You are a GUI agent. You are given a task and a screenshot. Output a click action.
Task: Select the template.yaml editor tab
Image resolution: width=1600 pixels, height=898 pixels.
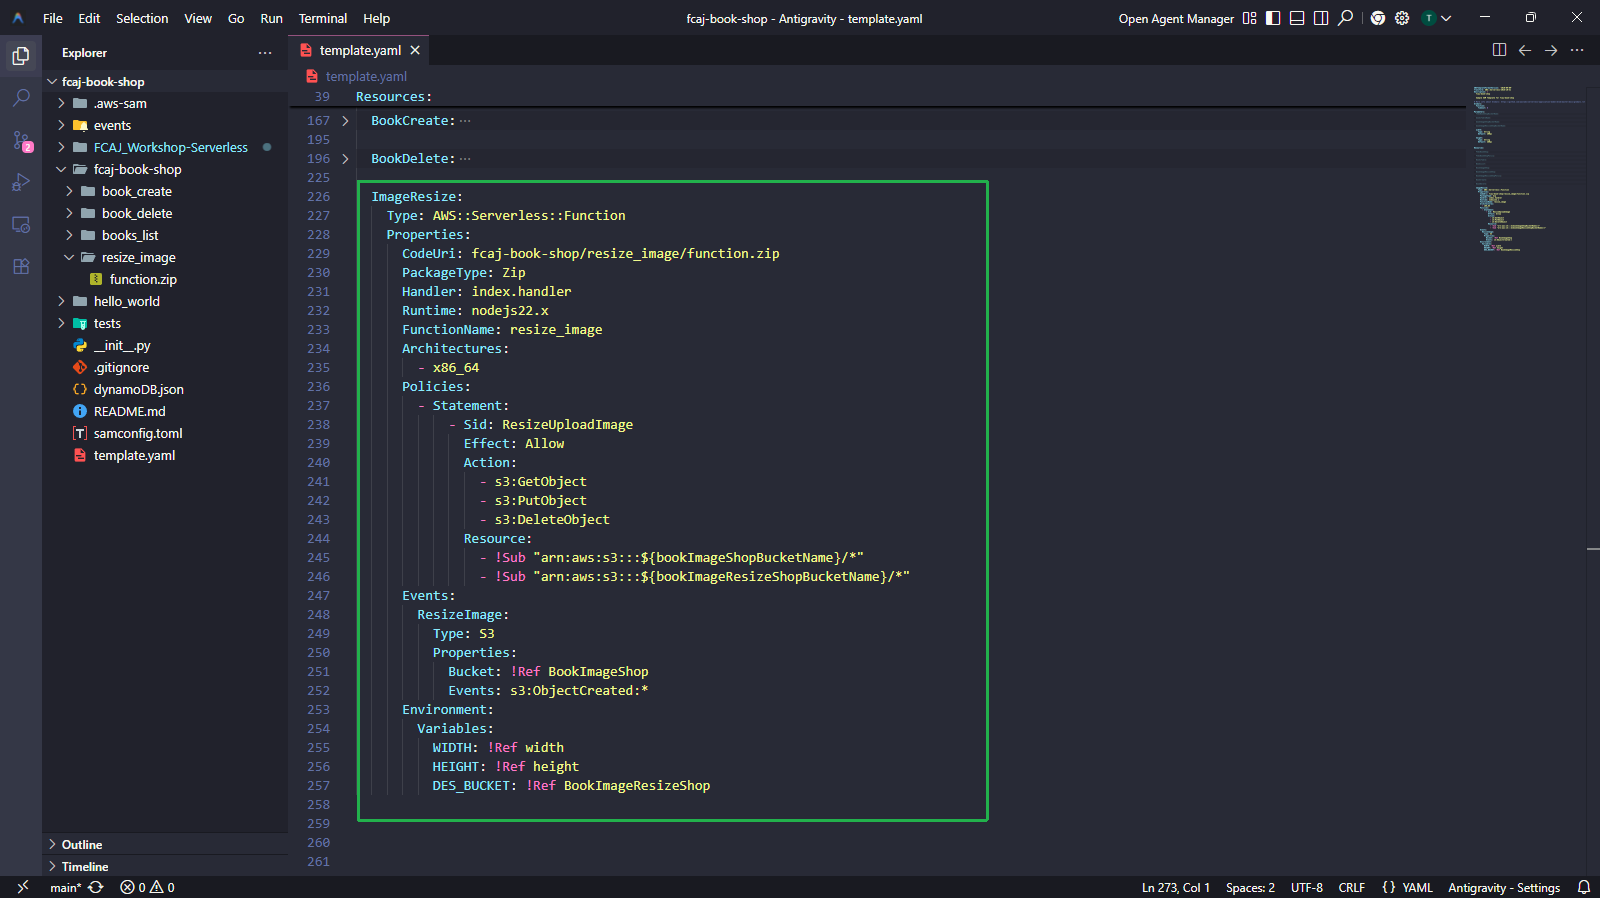[360, 50]
